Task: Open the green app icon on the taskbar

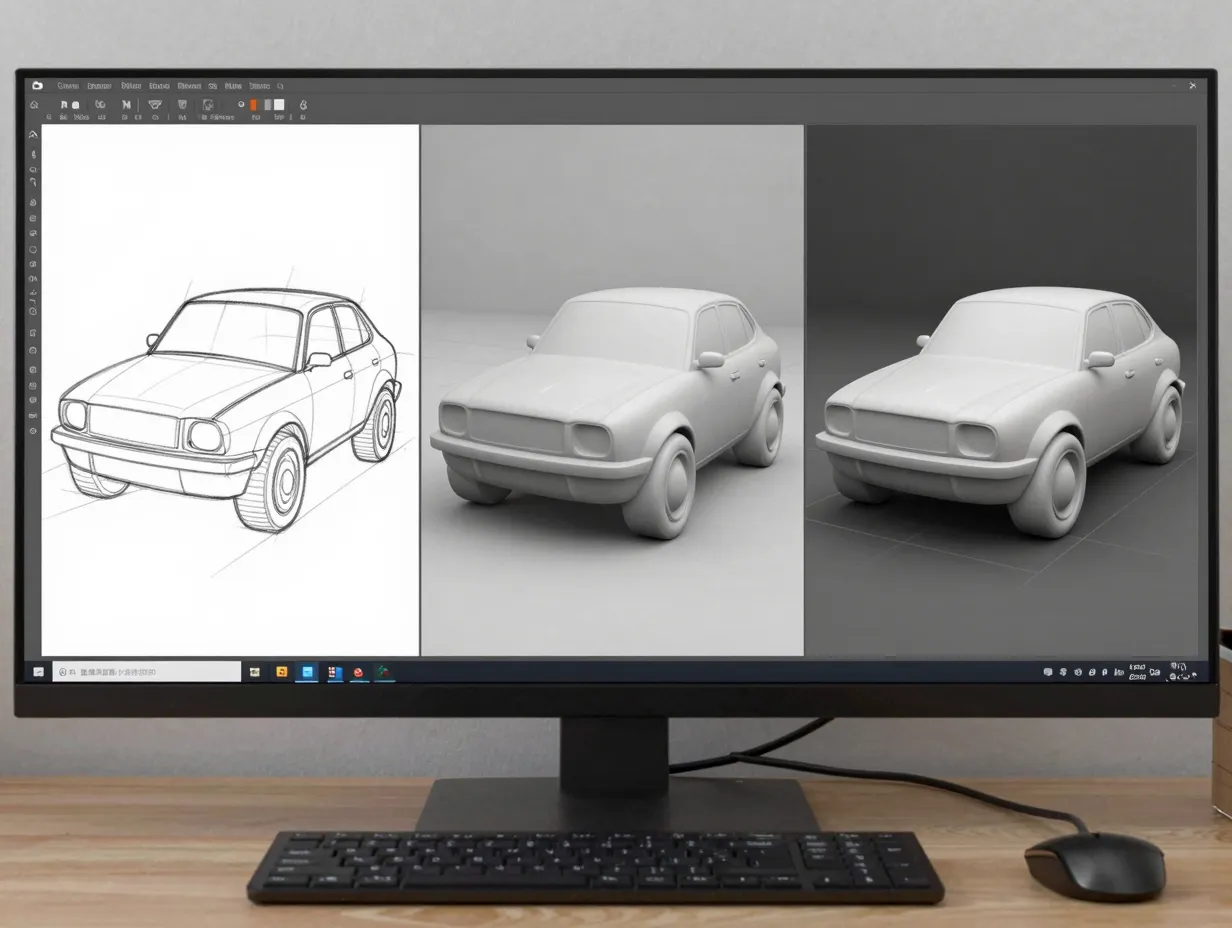Action: tap(382, 672)
